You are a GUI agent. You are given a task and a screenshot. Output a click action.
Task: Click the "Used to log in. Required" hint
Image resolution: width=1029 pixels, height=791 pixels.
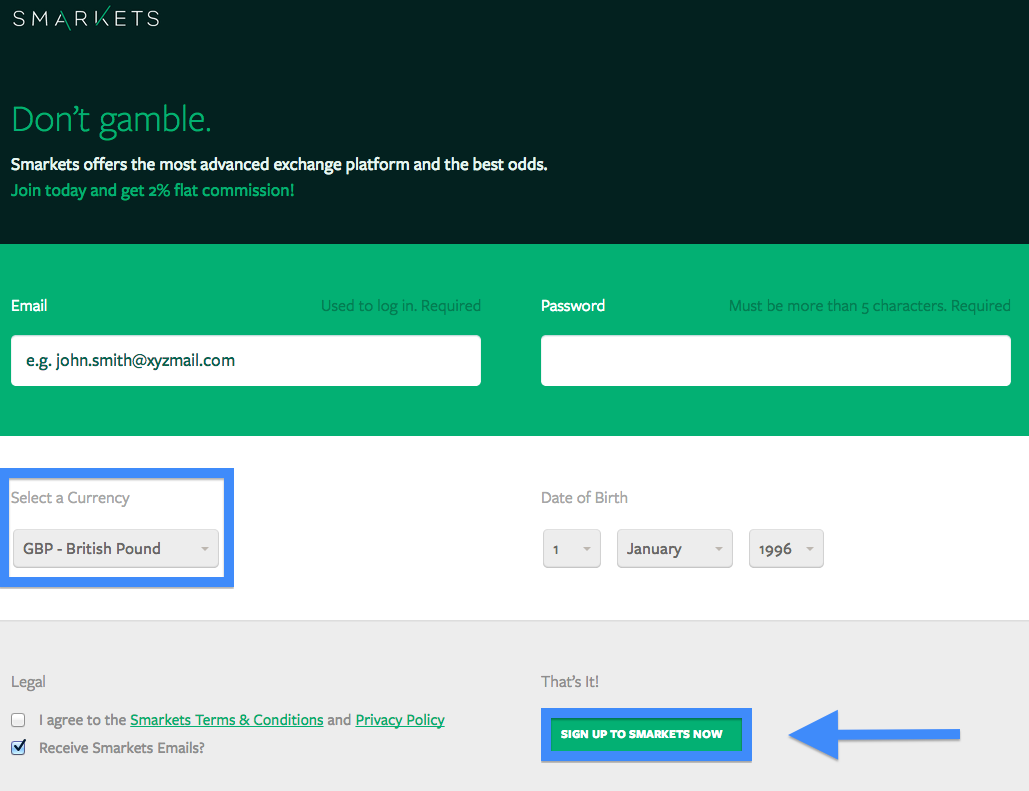(401, 306)
